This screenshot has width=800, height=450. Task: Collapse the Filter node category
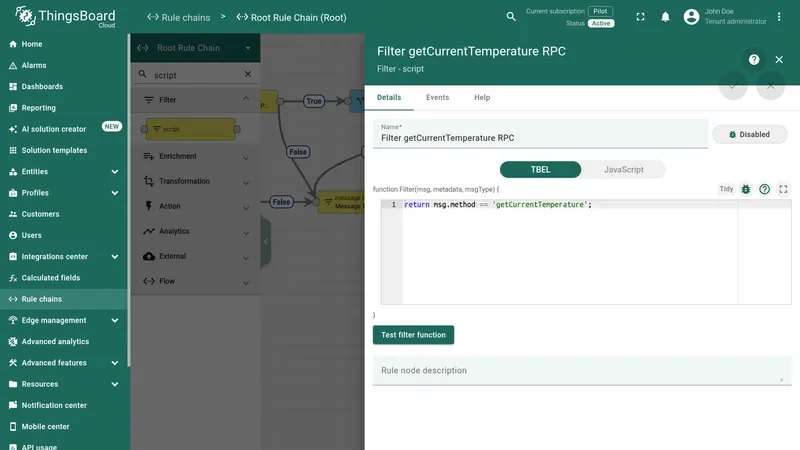195,100
